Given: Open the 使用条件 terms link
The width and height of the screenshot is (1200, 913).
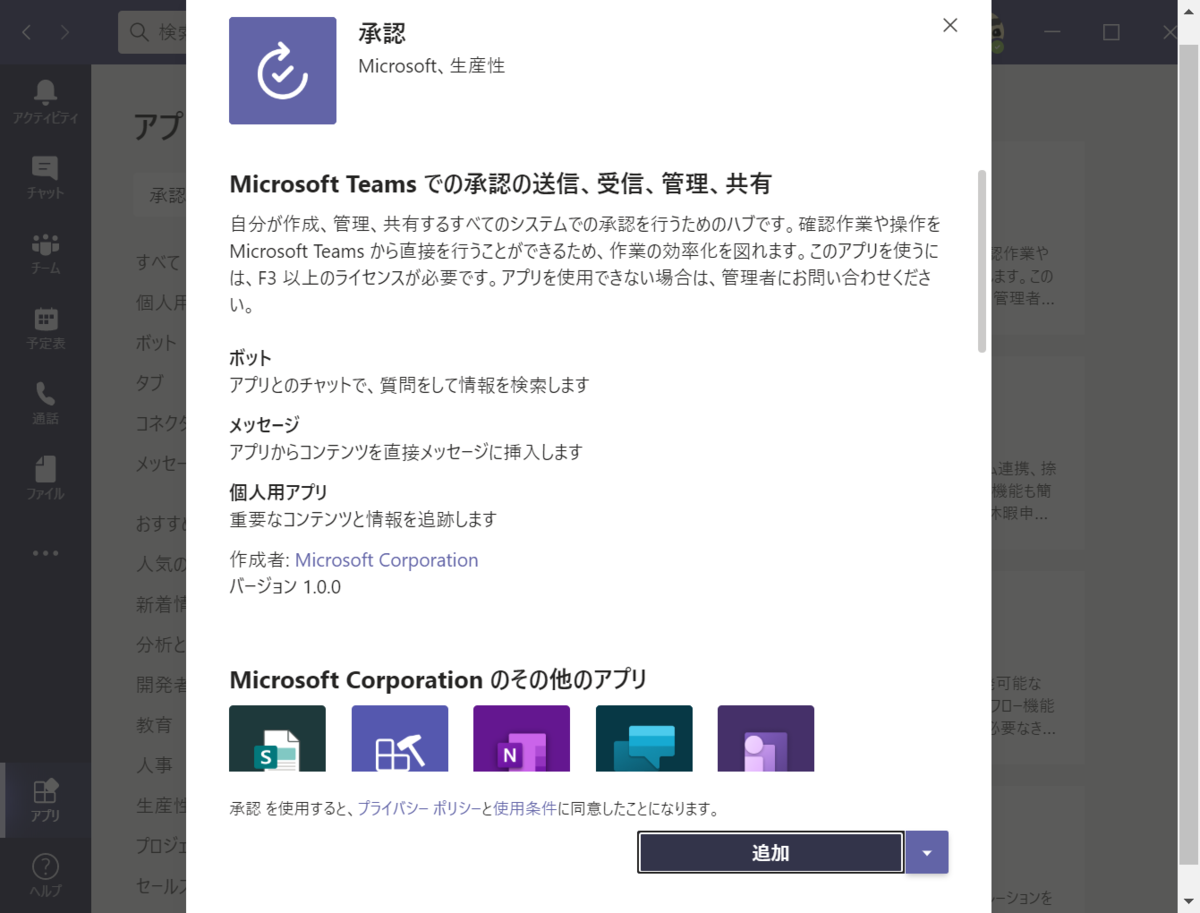Looking at the screenshot, I should [x=525, y=808].
